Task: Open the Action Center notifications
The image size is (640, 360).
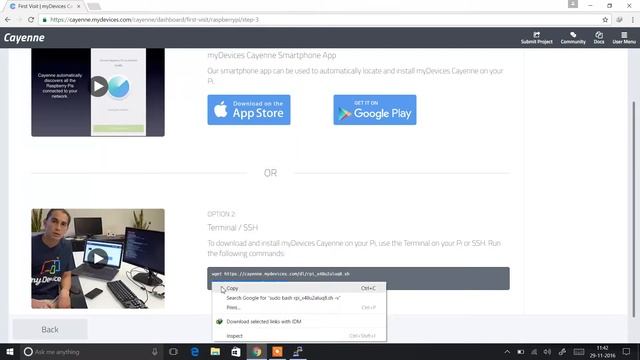Action: 626,351
